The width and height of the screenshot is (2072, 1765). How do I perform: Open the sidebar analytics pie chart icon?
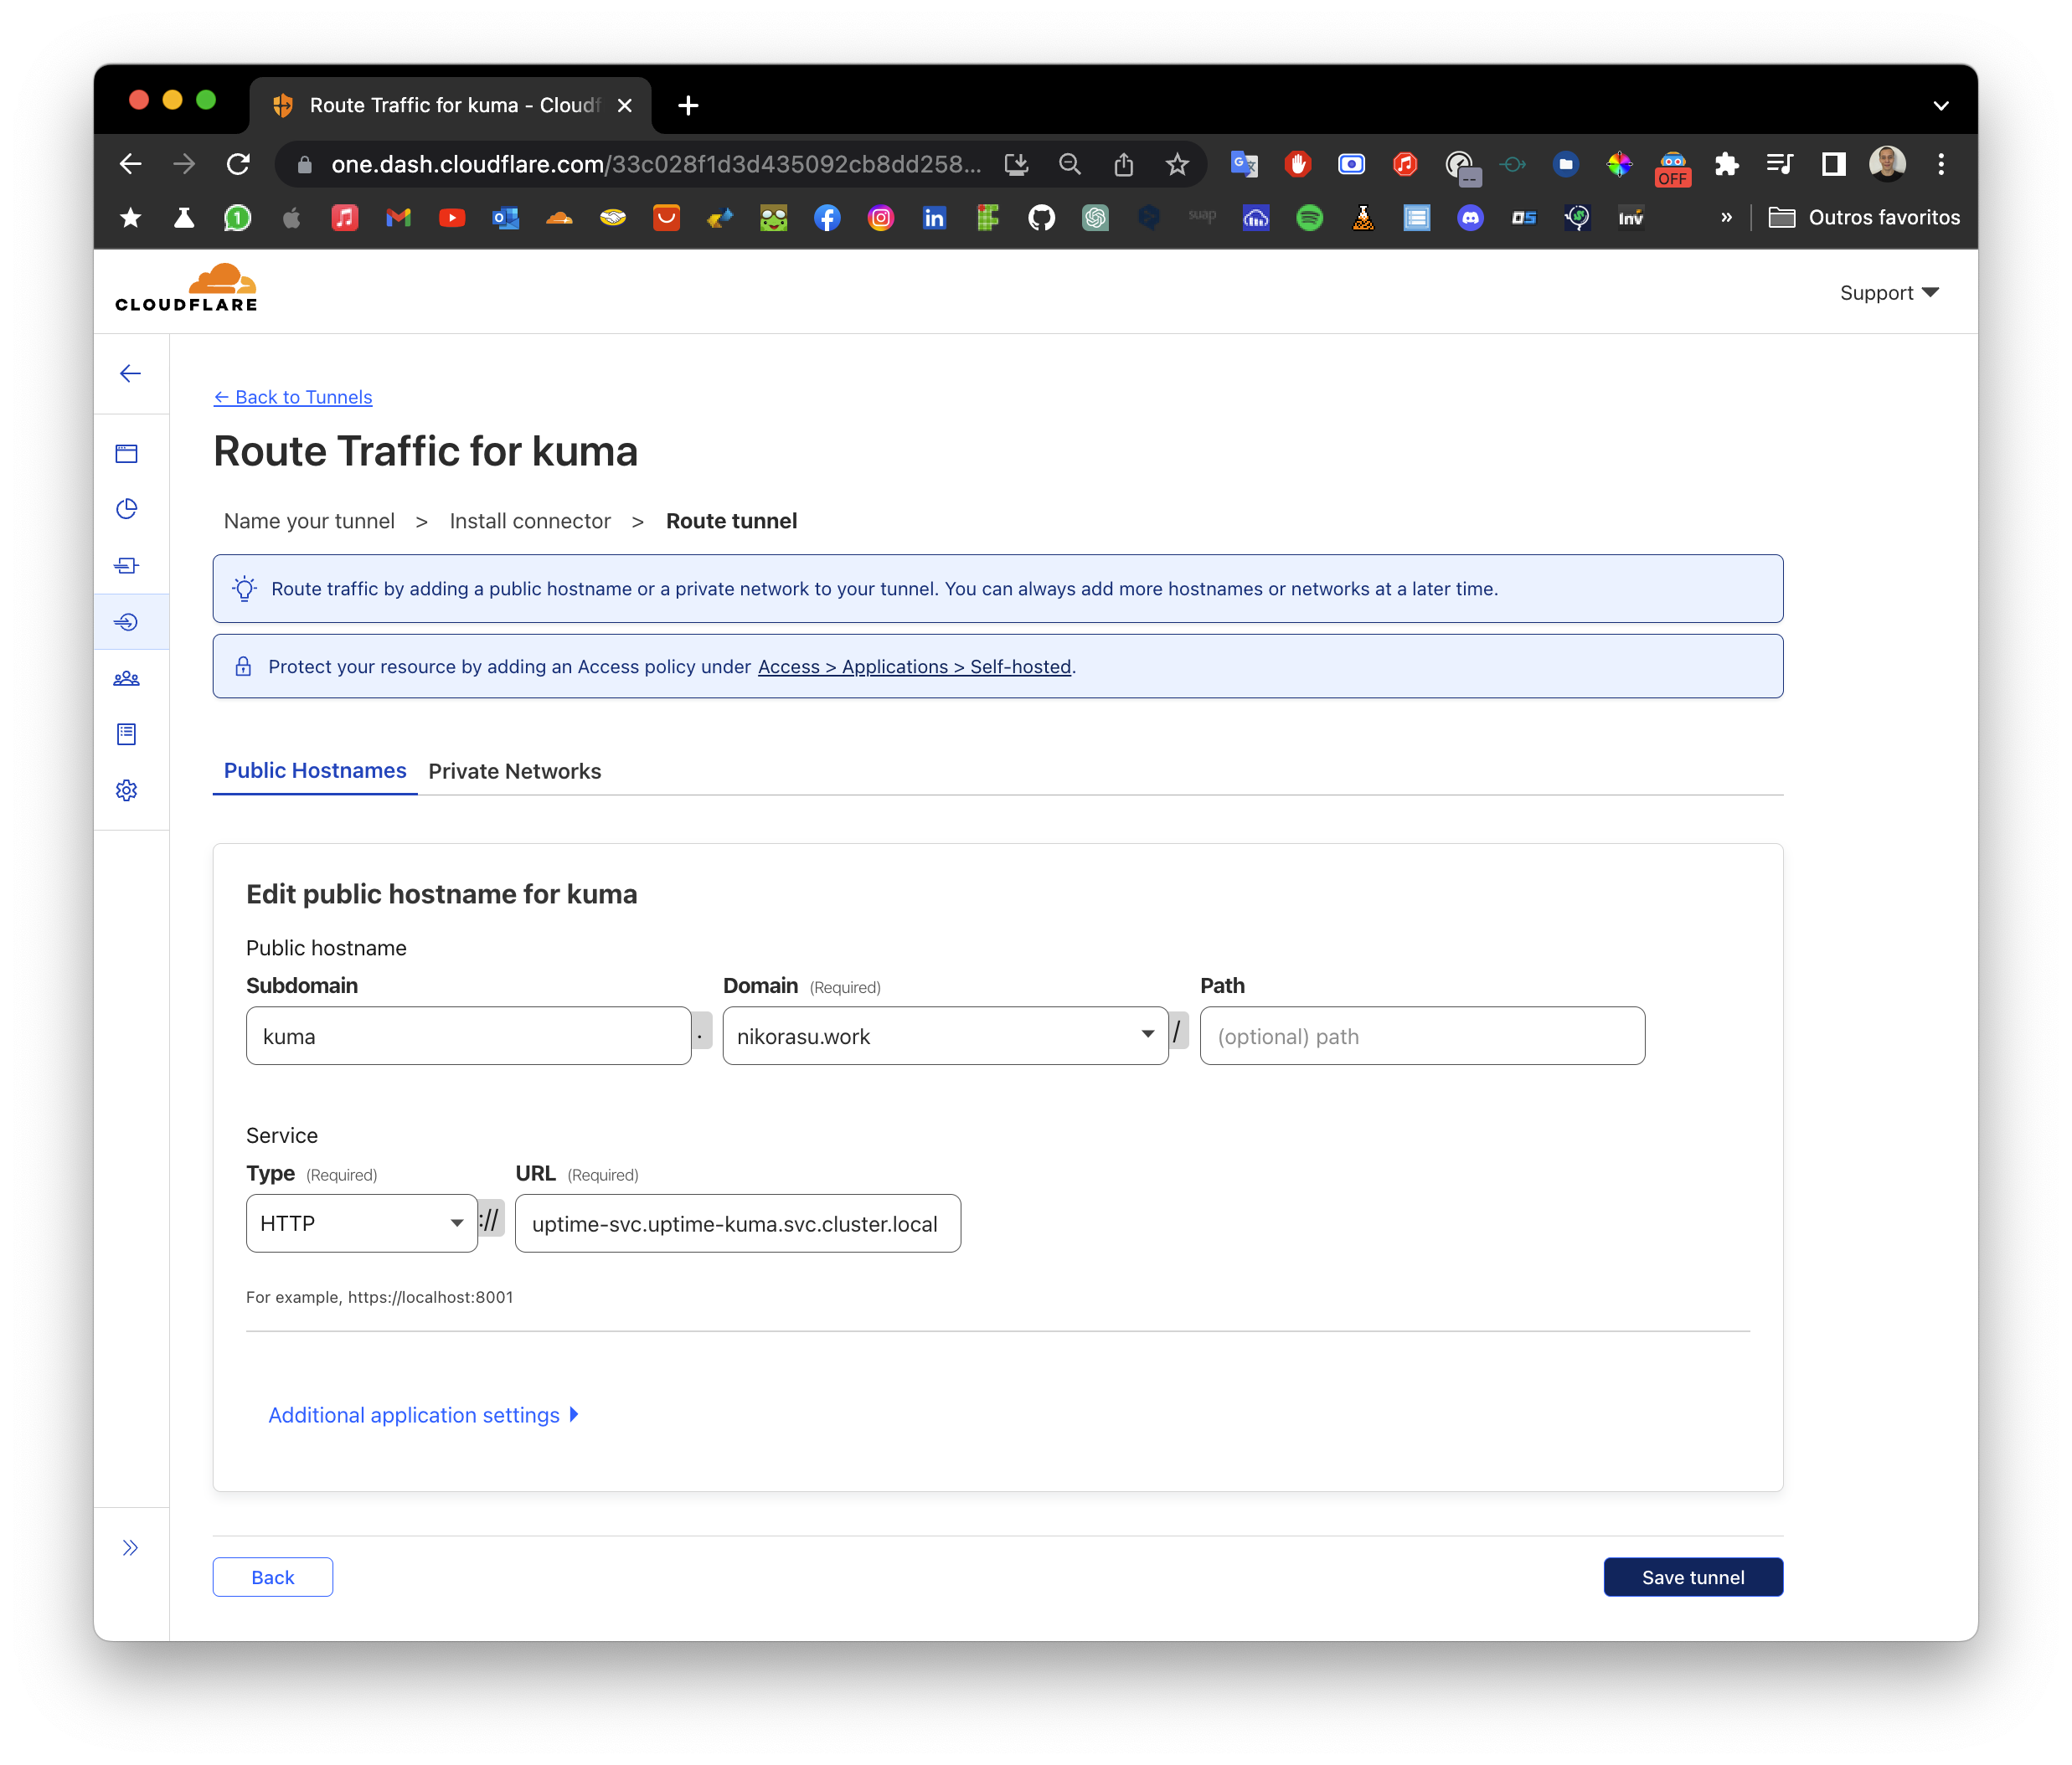click(127, 509)
